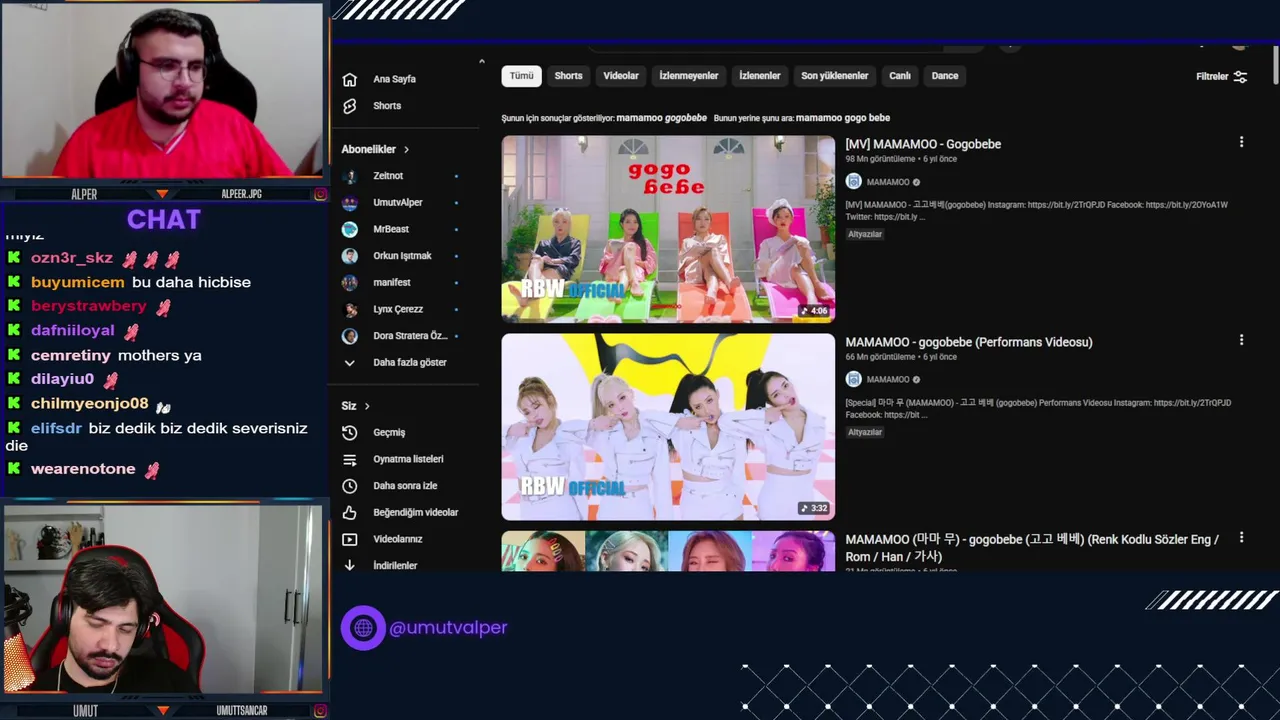This screenshot has height=720, width=1280.
Task: Open MAMAMOO - gogobebe (Performans Videosu) title
Action: (x=969, y=342)
